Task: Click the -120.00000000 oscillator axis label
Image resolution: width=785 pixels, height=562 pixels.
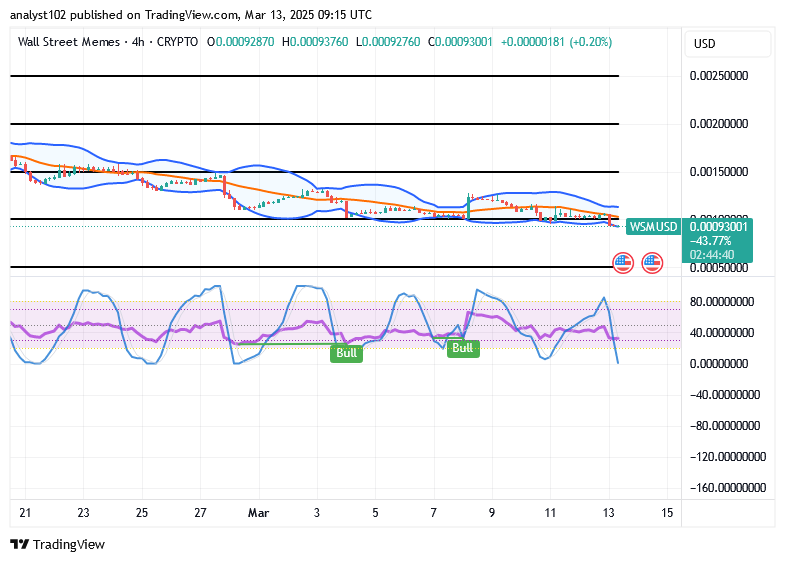Action: point(728,456)
